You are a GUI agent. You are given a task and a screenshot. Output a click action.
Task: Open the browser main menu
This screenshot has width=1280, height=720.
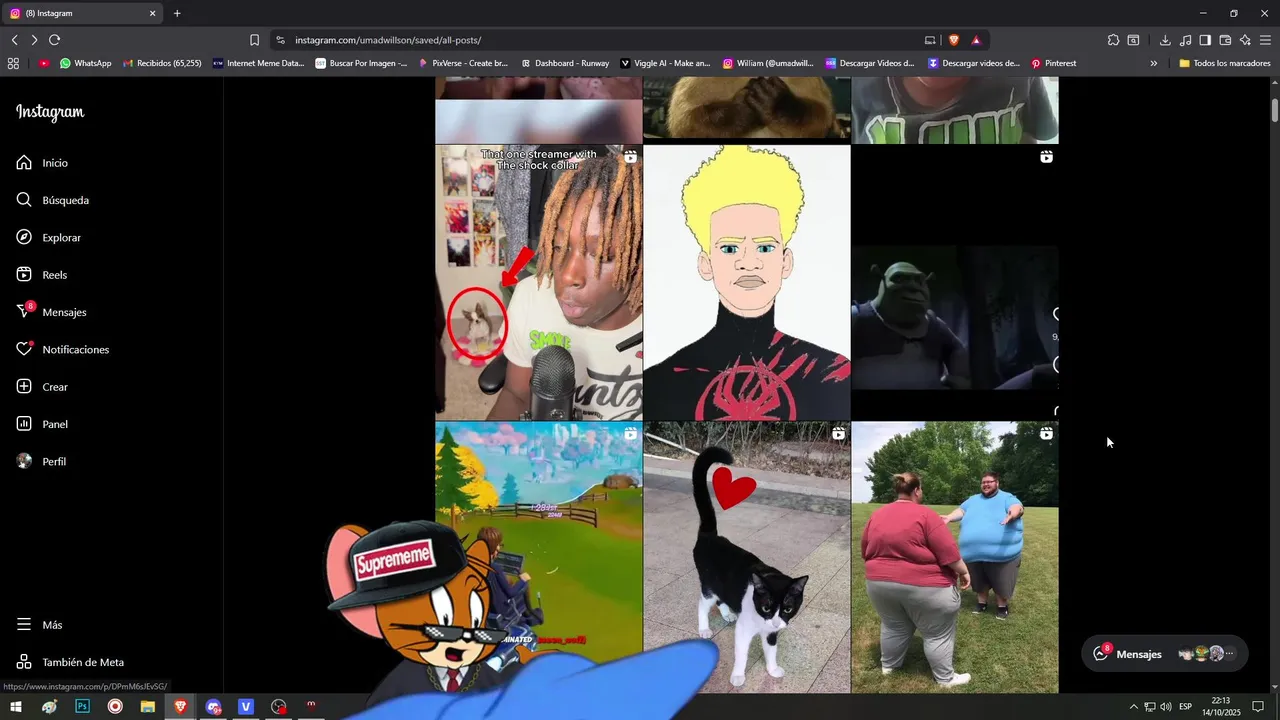pos(1265,40)
